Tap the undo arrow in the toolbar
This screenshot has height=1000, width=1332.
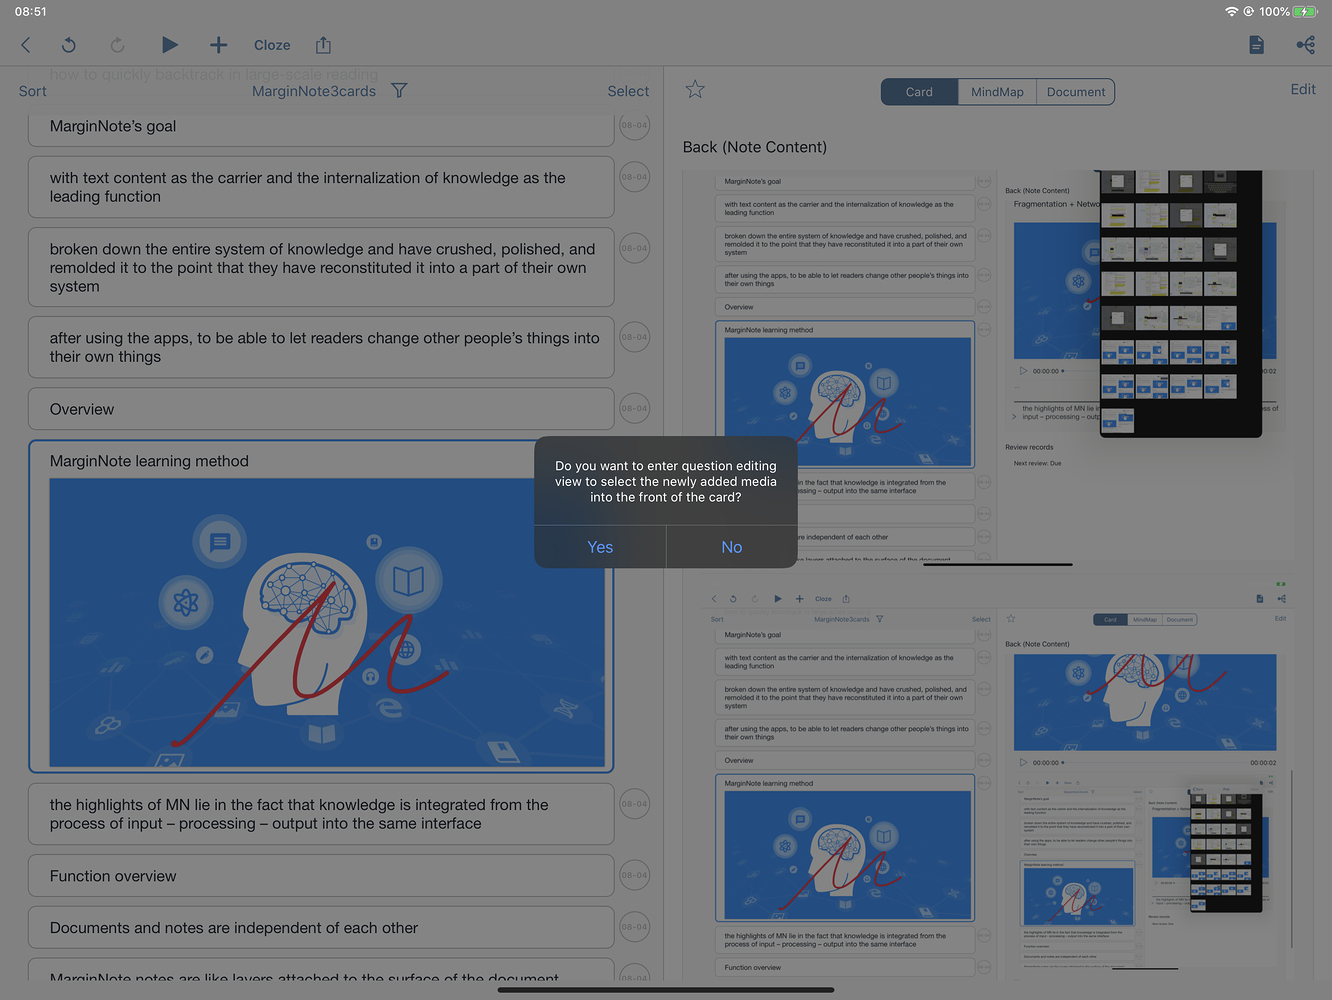click(x=69, y=45)
